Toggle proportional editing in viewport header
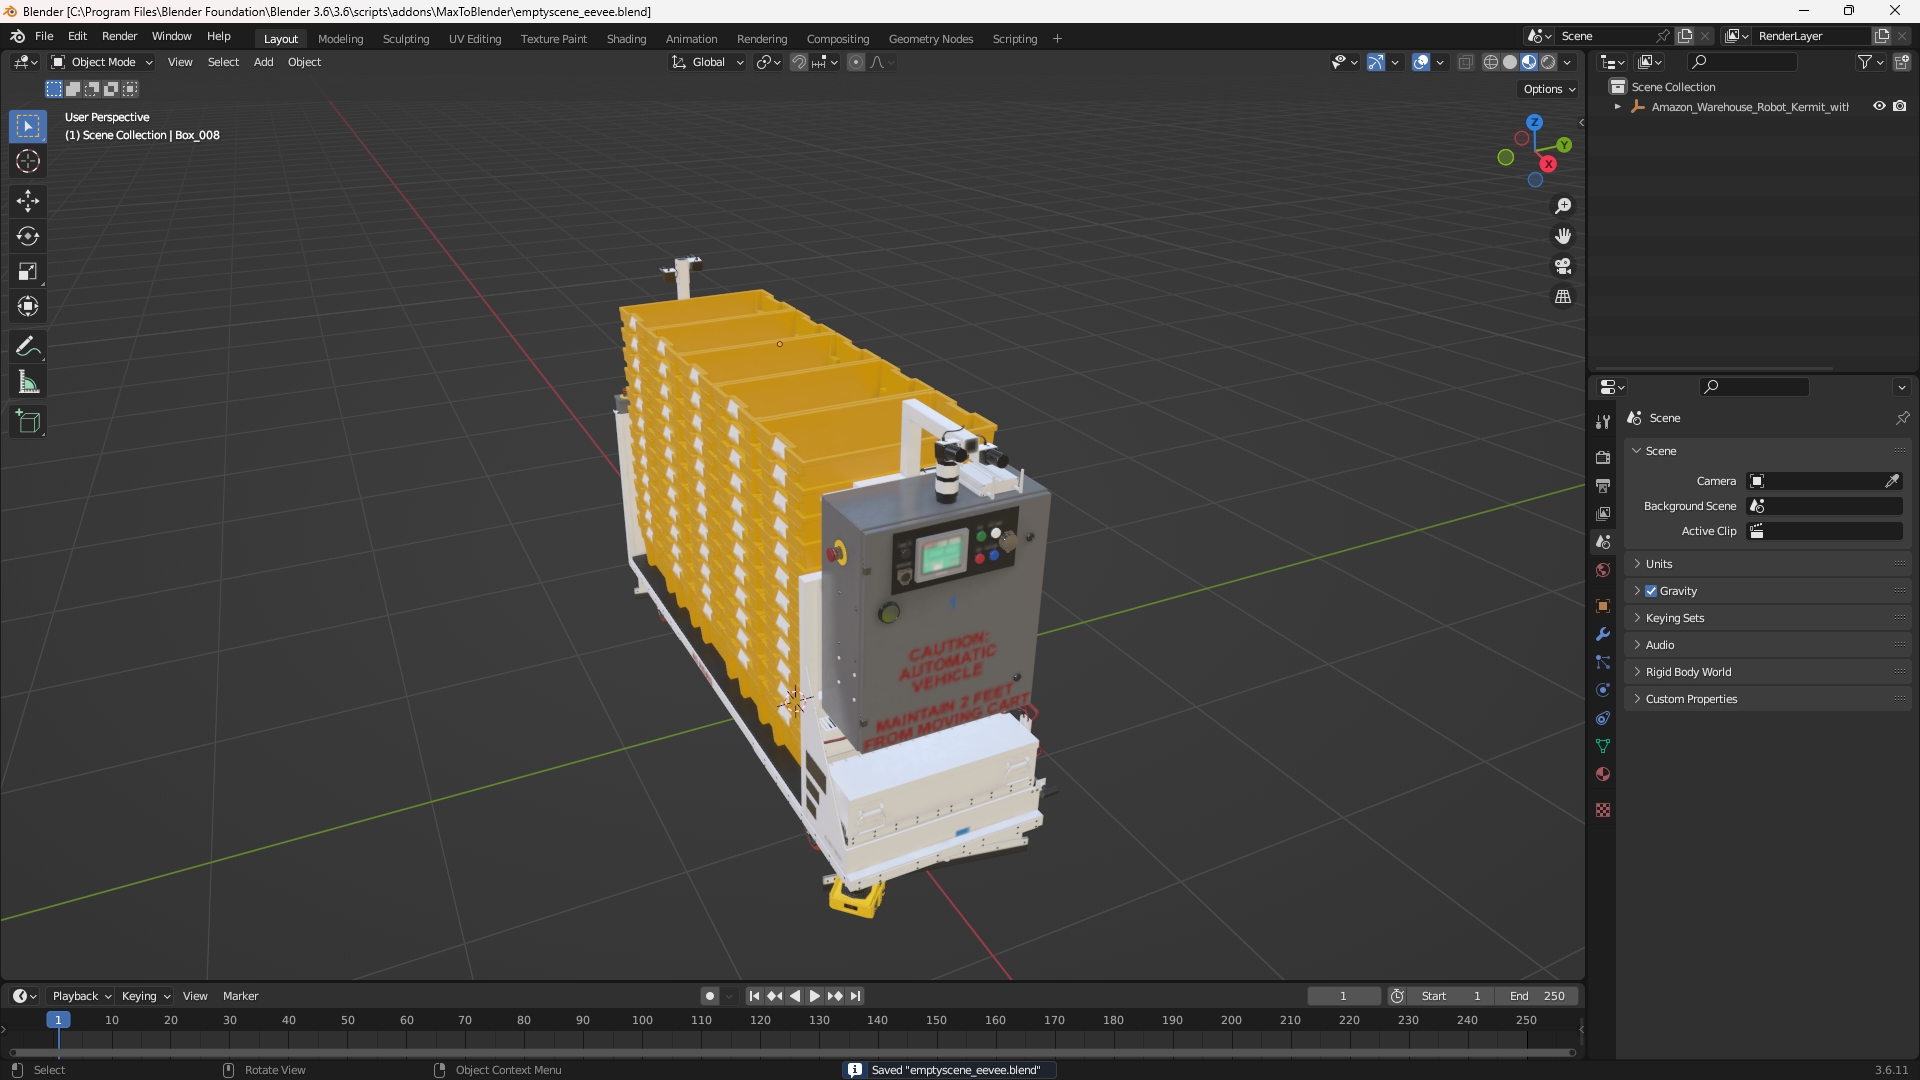 tap(856, 62)
